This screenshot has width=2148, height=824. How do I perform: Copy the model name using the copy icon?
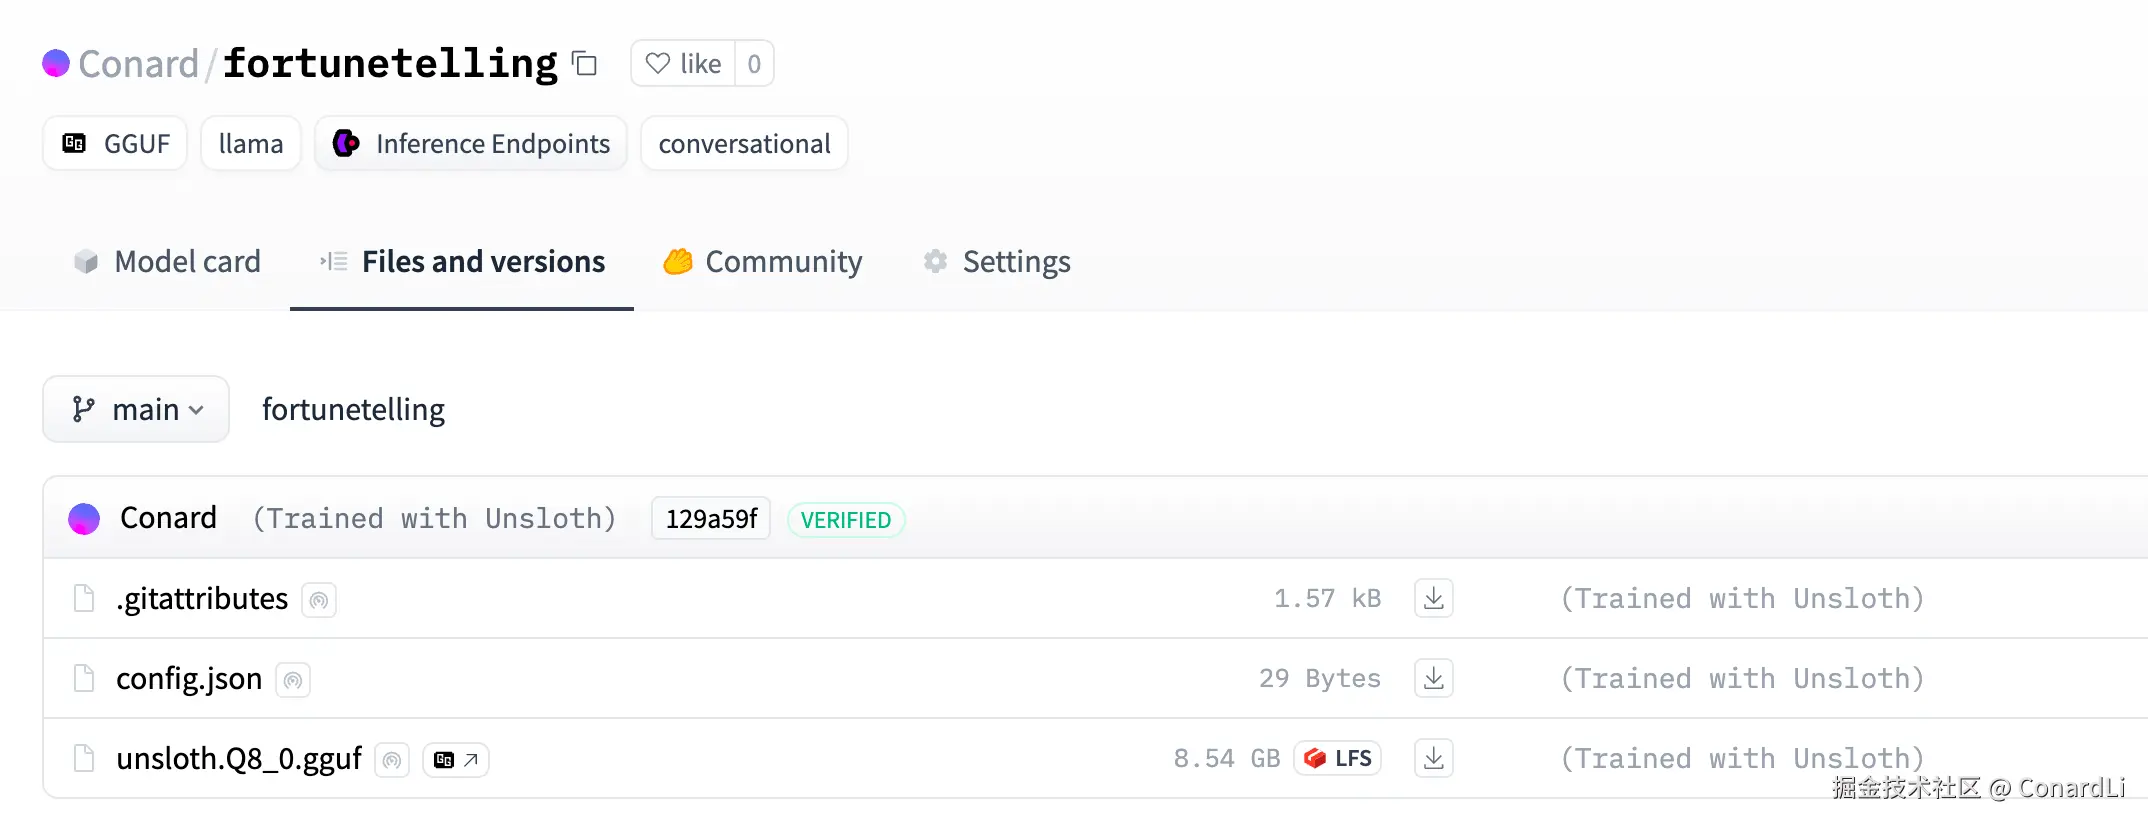pos(584,63)
